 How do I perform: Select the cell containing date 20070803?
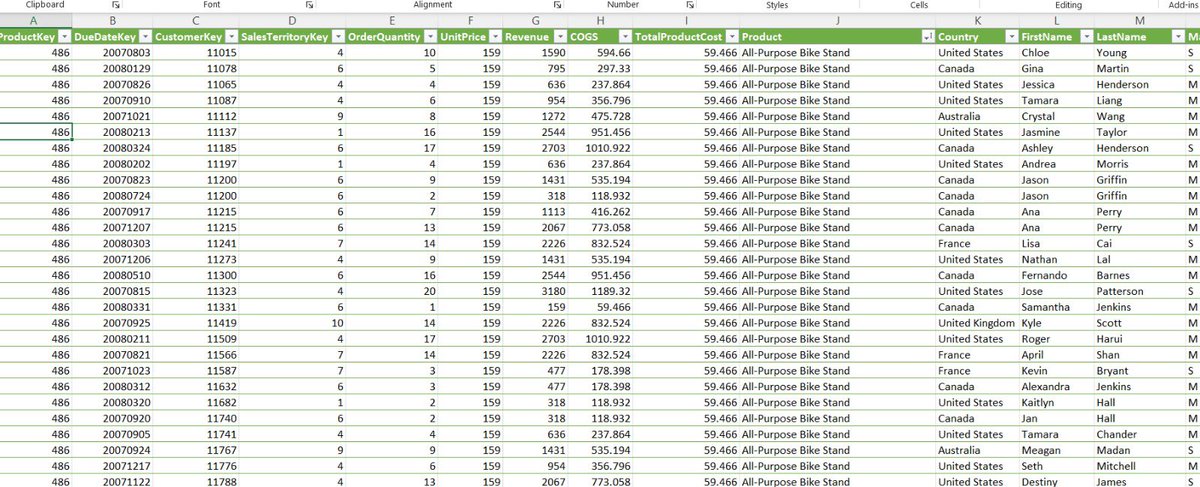(112, 52)
